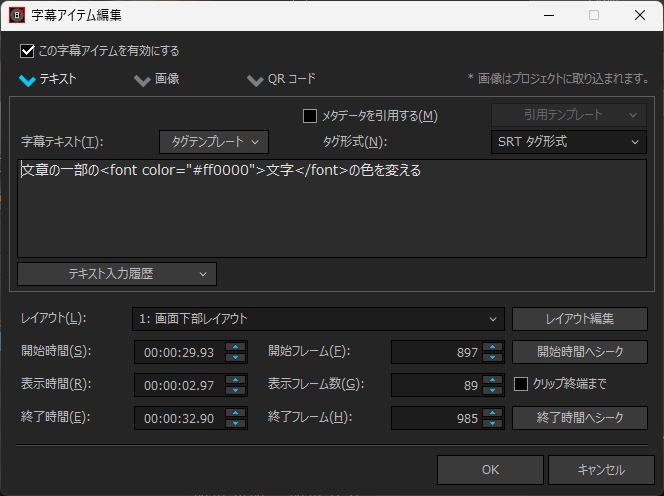Open the テキスト入力履歴 dropdown
This screenshot has height=496, width=664.
(x=117, y=274)
